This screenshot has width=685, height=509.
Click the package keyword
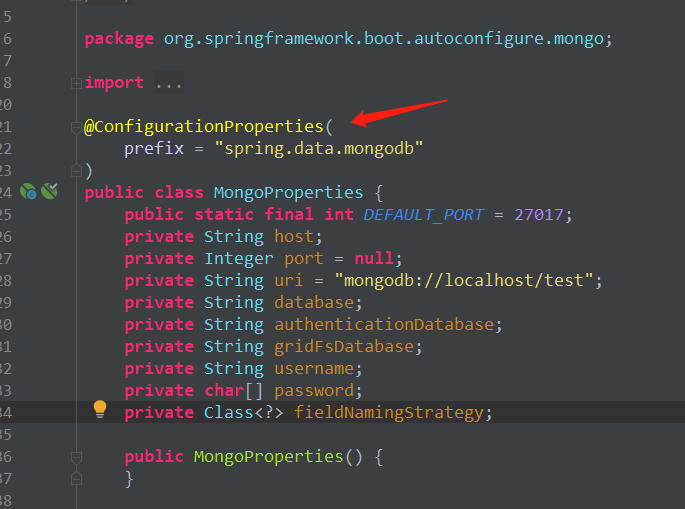click(119, 39)
